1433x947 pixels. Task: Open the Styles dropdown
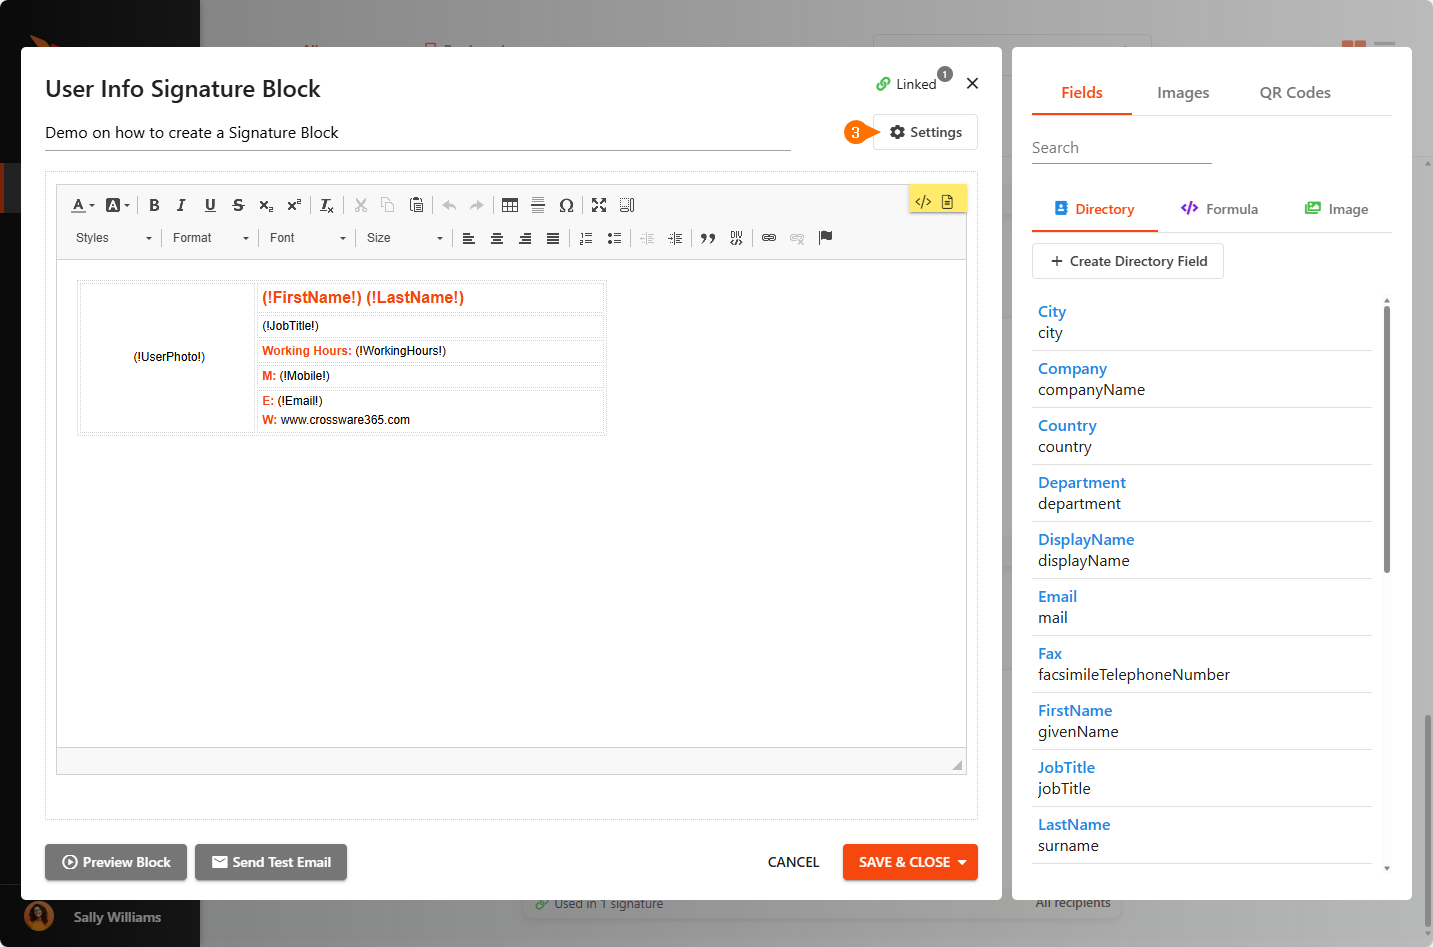coord(113,238)
